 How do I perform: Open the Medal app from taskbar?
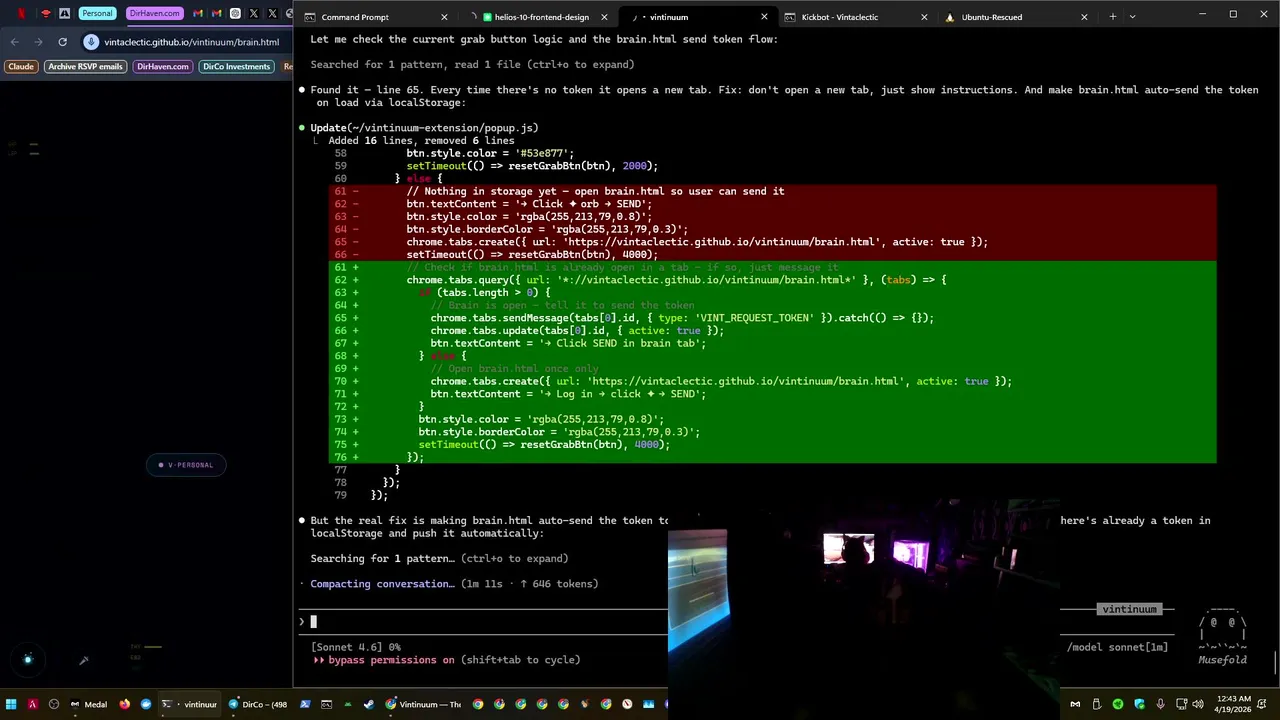pyautogui.click(x=87, y=704)
